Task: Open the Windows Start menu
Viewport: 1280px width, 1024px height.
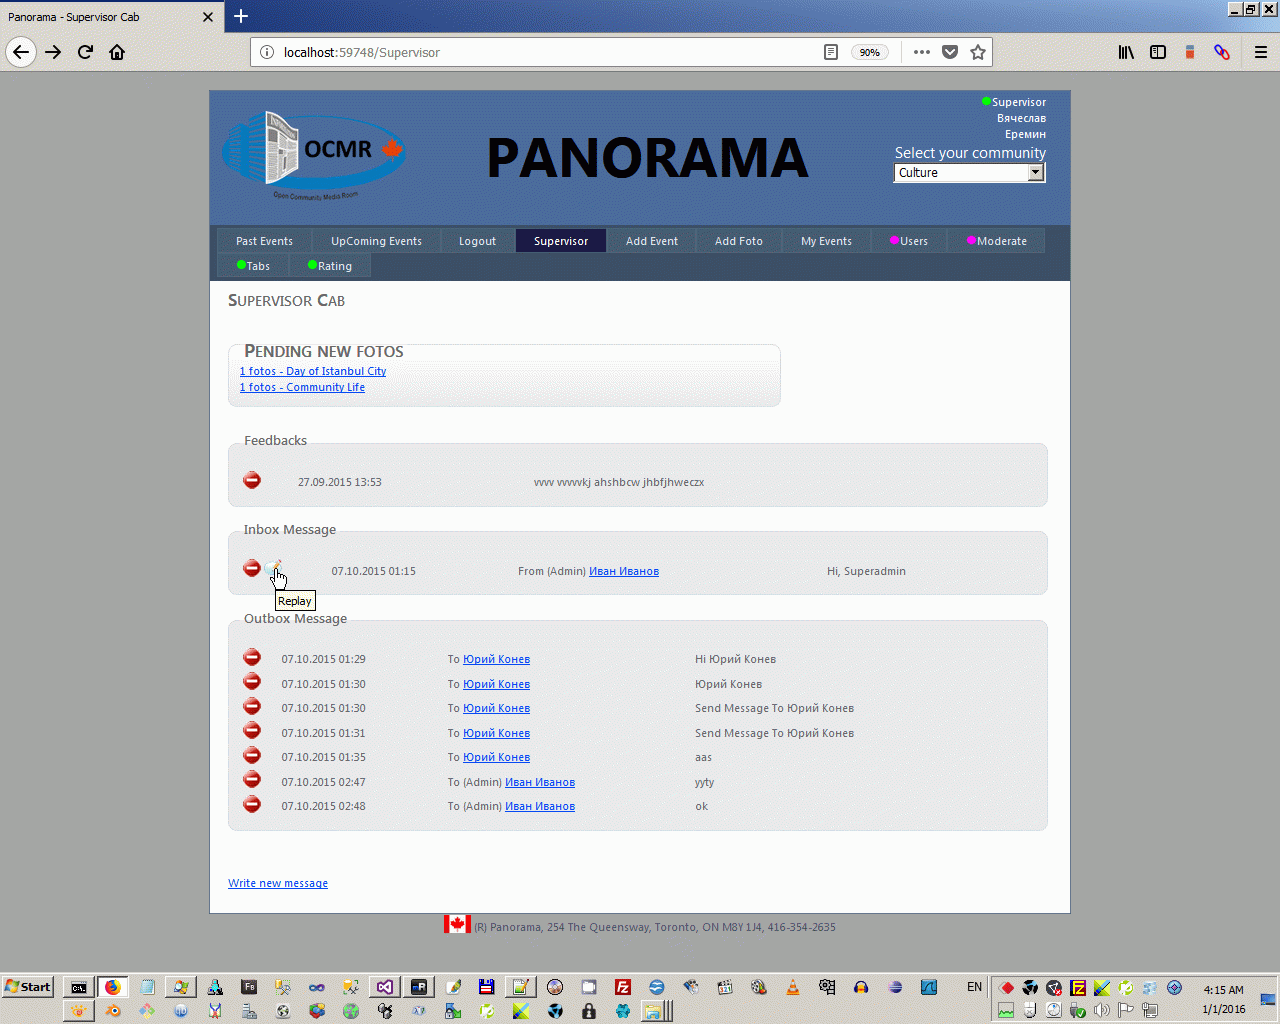Action: point(28,987)
